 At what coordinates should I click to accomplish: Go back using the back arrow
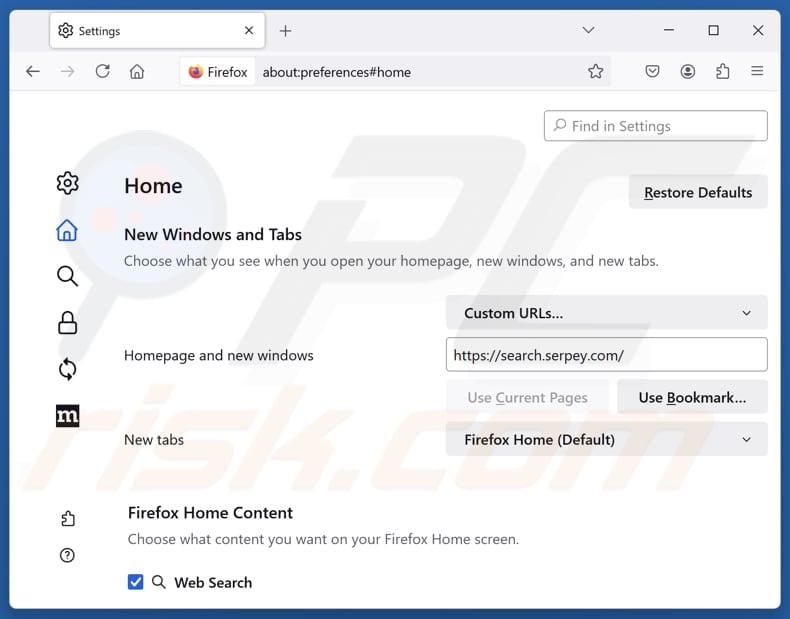[x=33, y=72]
